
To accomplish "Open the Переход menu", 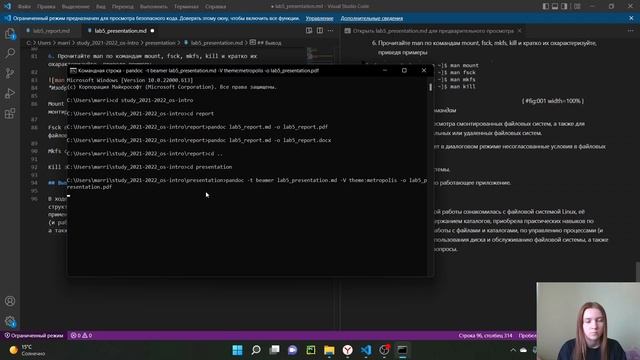I will [x=122, y=7].
